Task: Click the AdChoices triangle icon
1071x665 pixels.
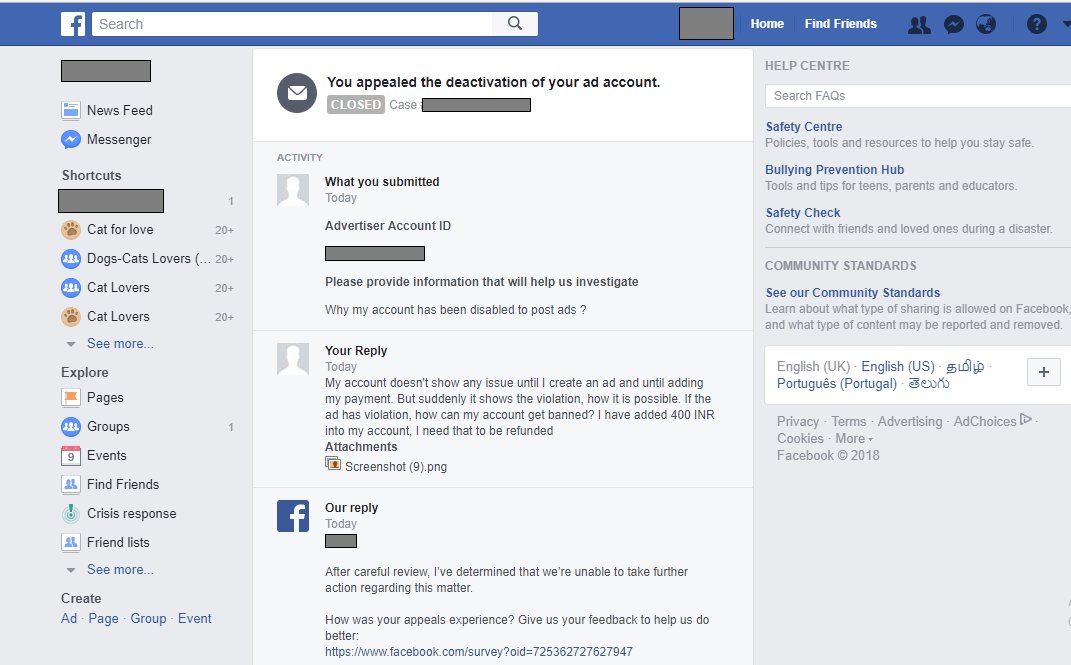Action: click(x=1025, y=419)
